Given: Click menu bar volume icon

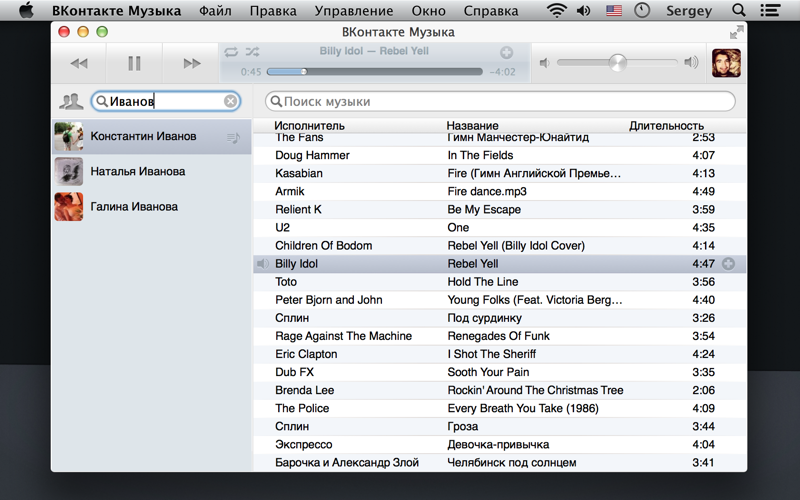Looking at the screenshot, I should pyautogui.click(x=584, y=10).
